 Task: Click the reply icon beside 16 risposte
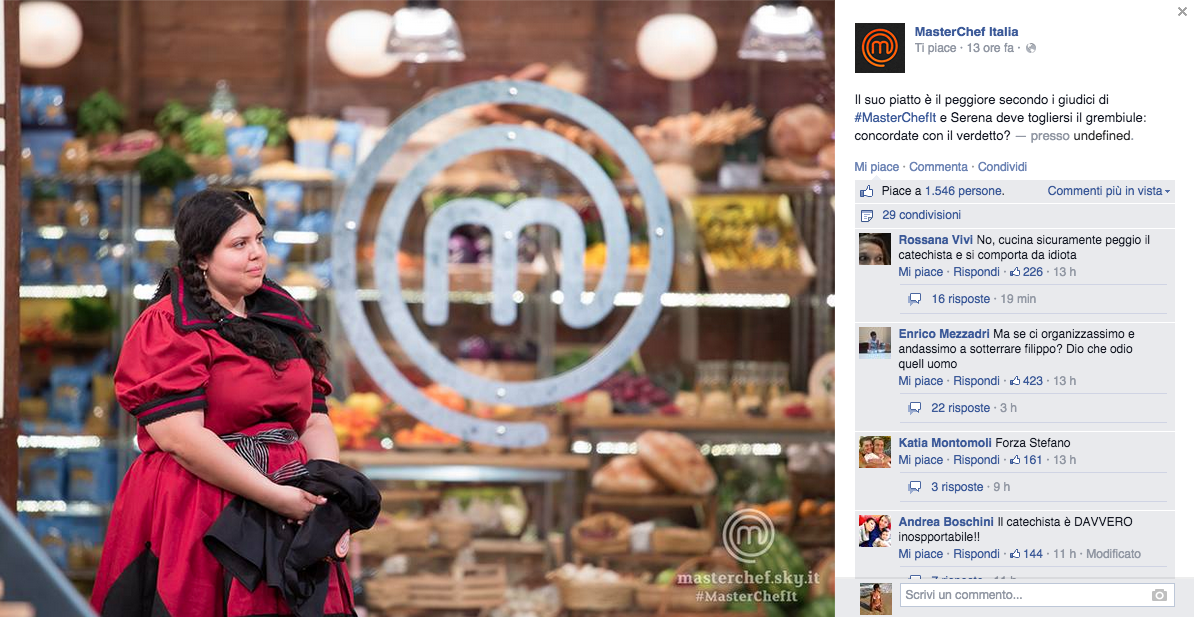[915, 299]
